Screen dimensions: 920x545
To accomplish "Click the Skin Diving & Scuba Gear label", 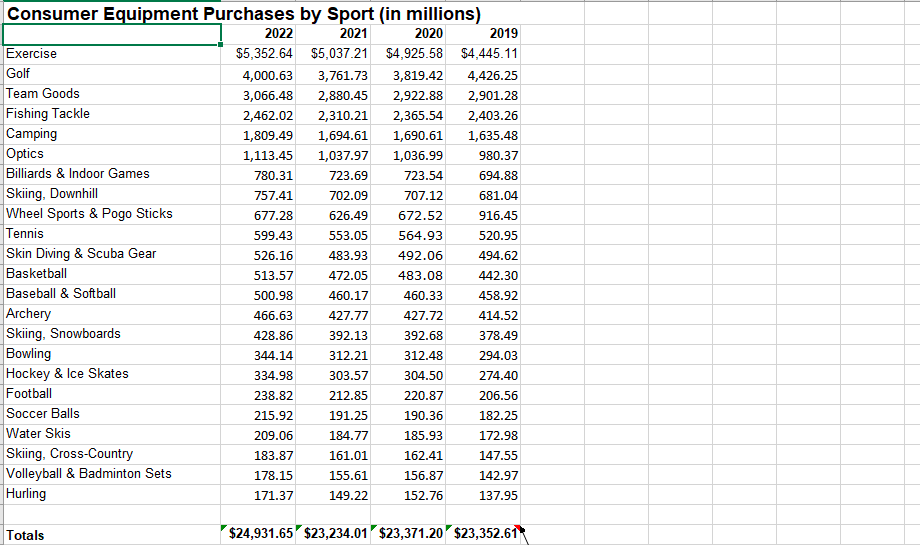I will tap(82, 253).
